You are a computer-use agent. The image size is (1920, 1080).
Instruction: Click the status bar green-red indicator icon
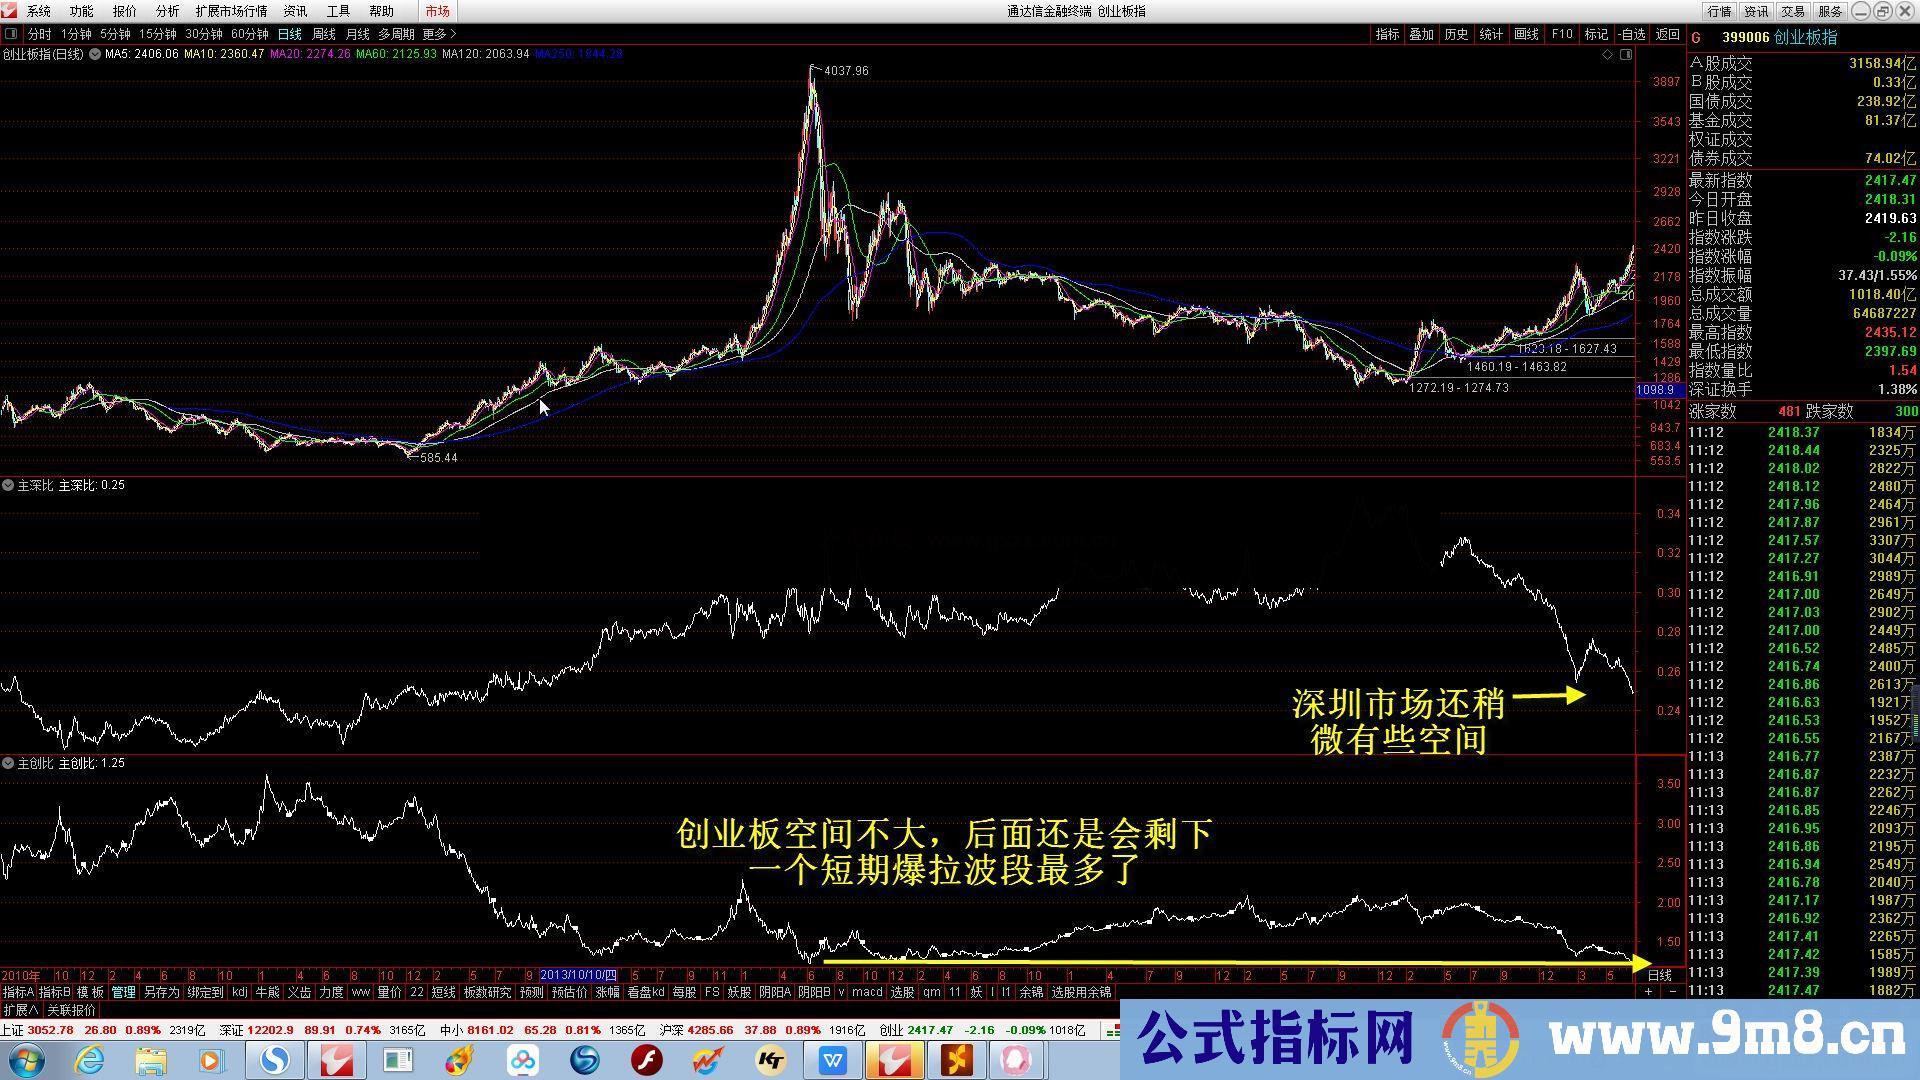(1113, 1030)
